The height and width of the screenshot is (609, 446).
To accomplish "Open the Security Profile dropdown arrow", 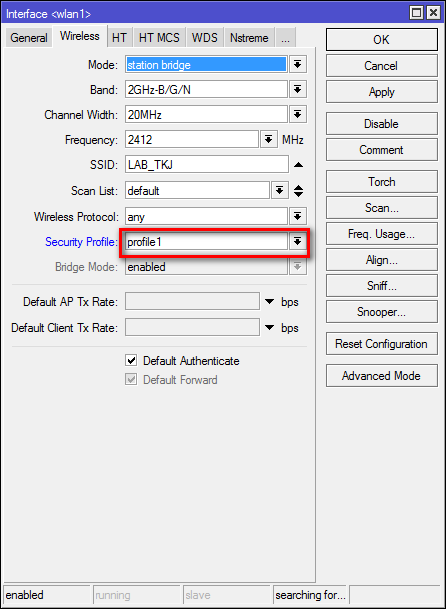I will click(298, 242).
